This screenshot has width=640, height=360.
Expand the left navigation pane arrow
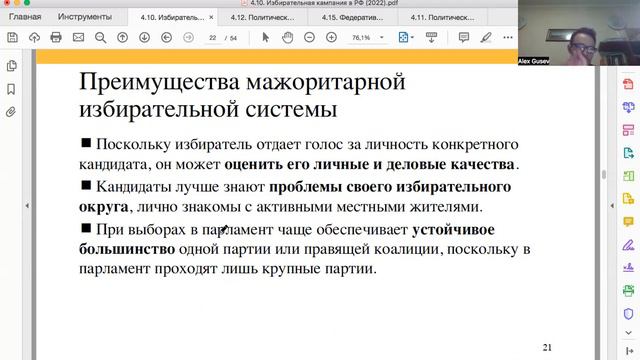point(27,205)
